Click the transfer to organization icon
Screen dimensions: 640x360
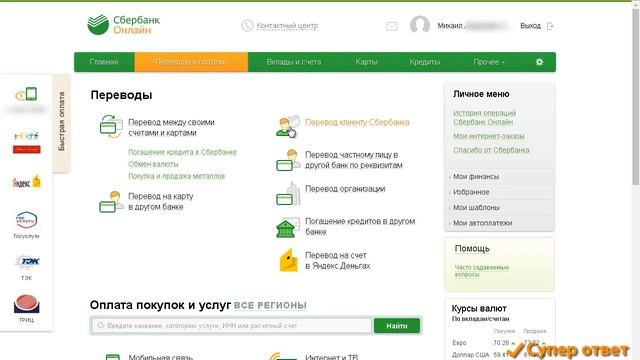(288, 194)
